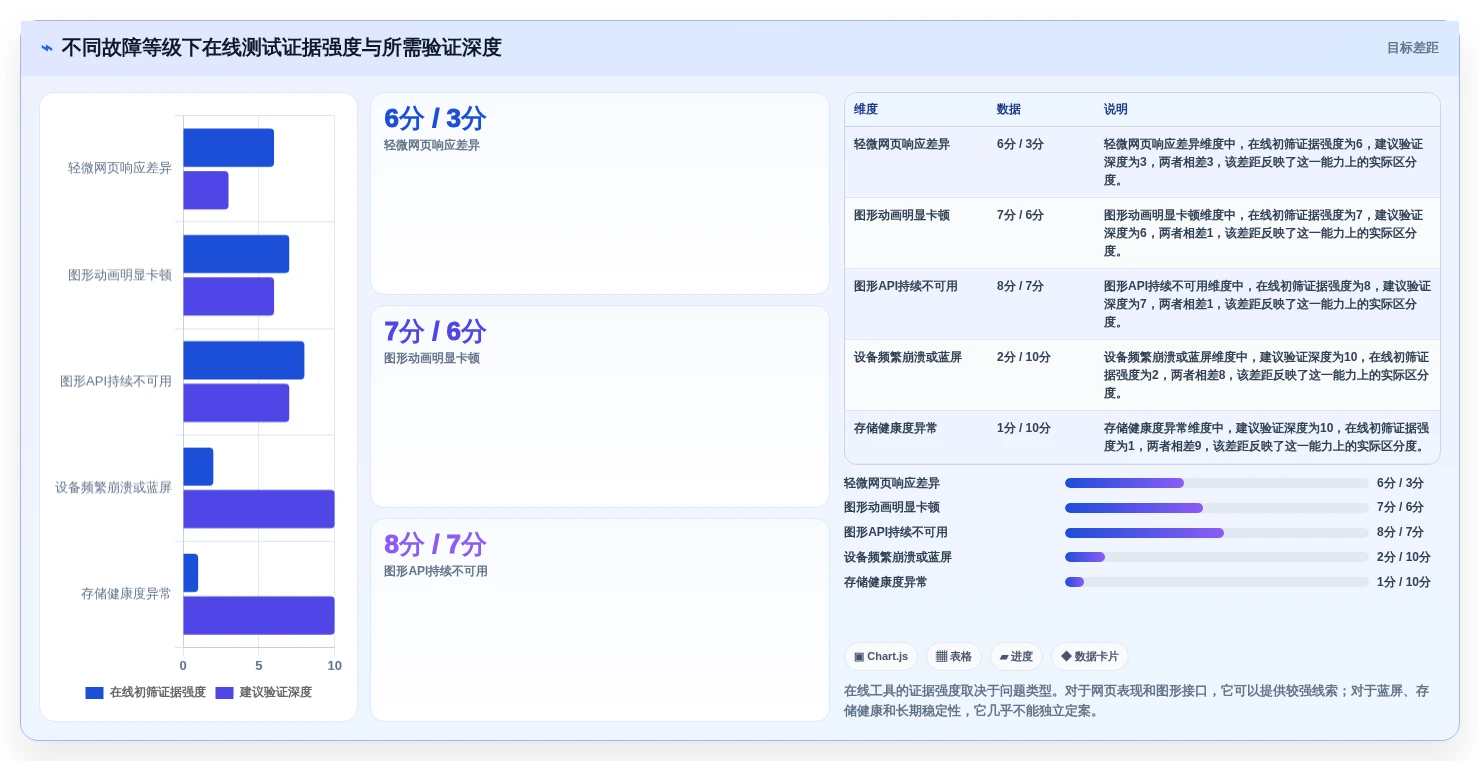Click the 数据 column header

(1009, 109)
